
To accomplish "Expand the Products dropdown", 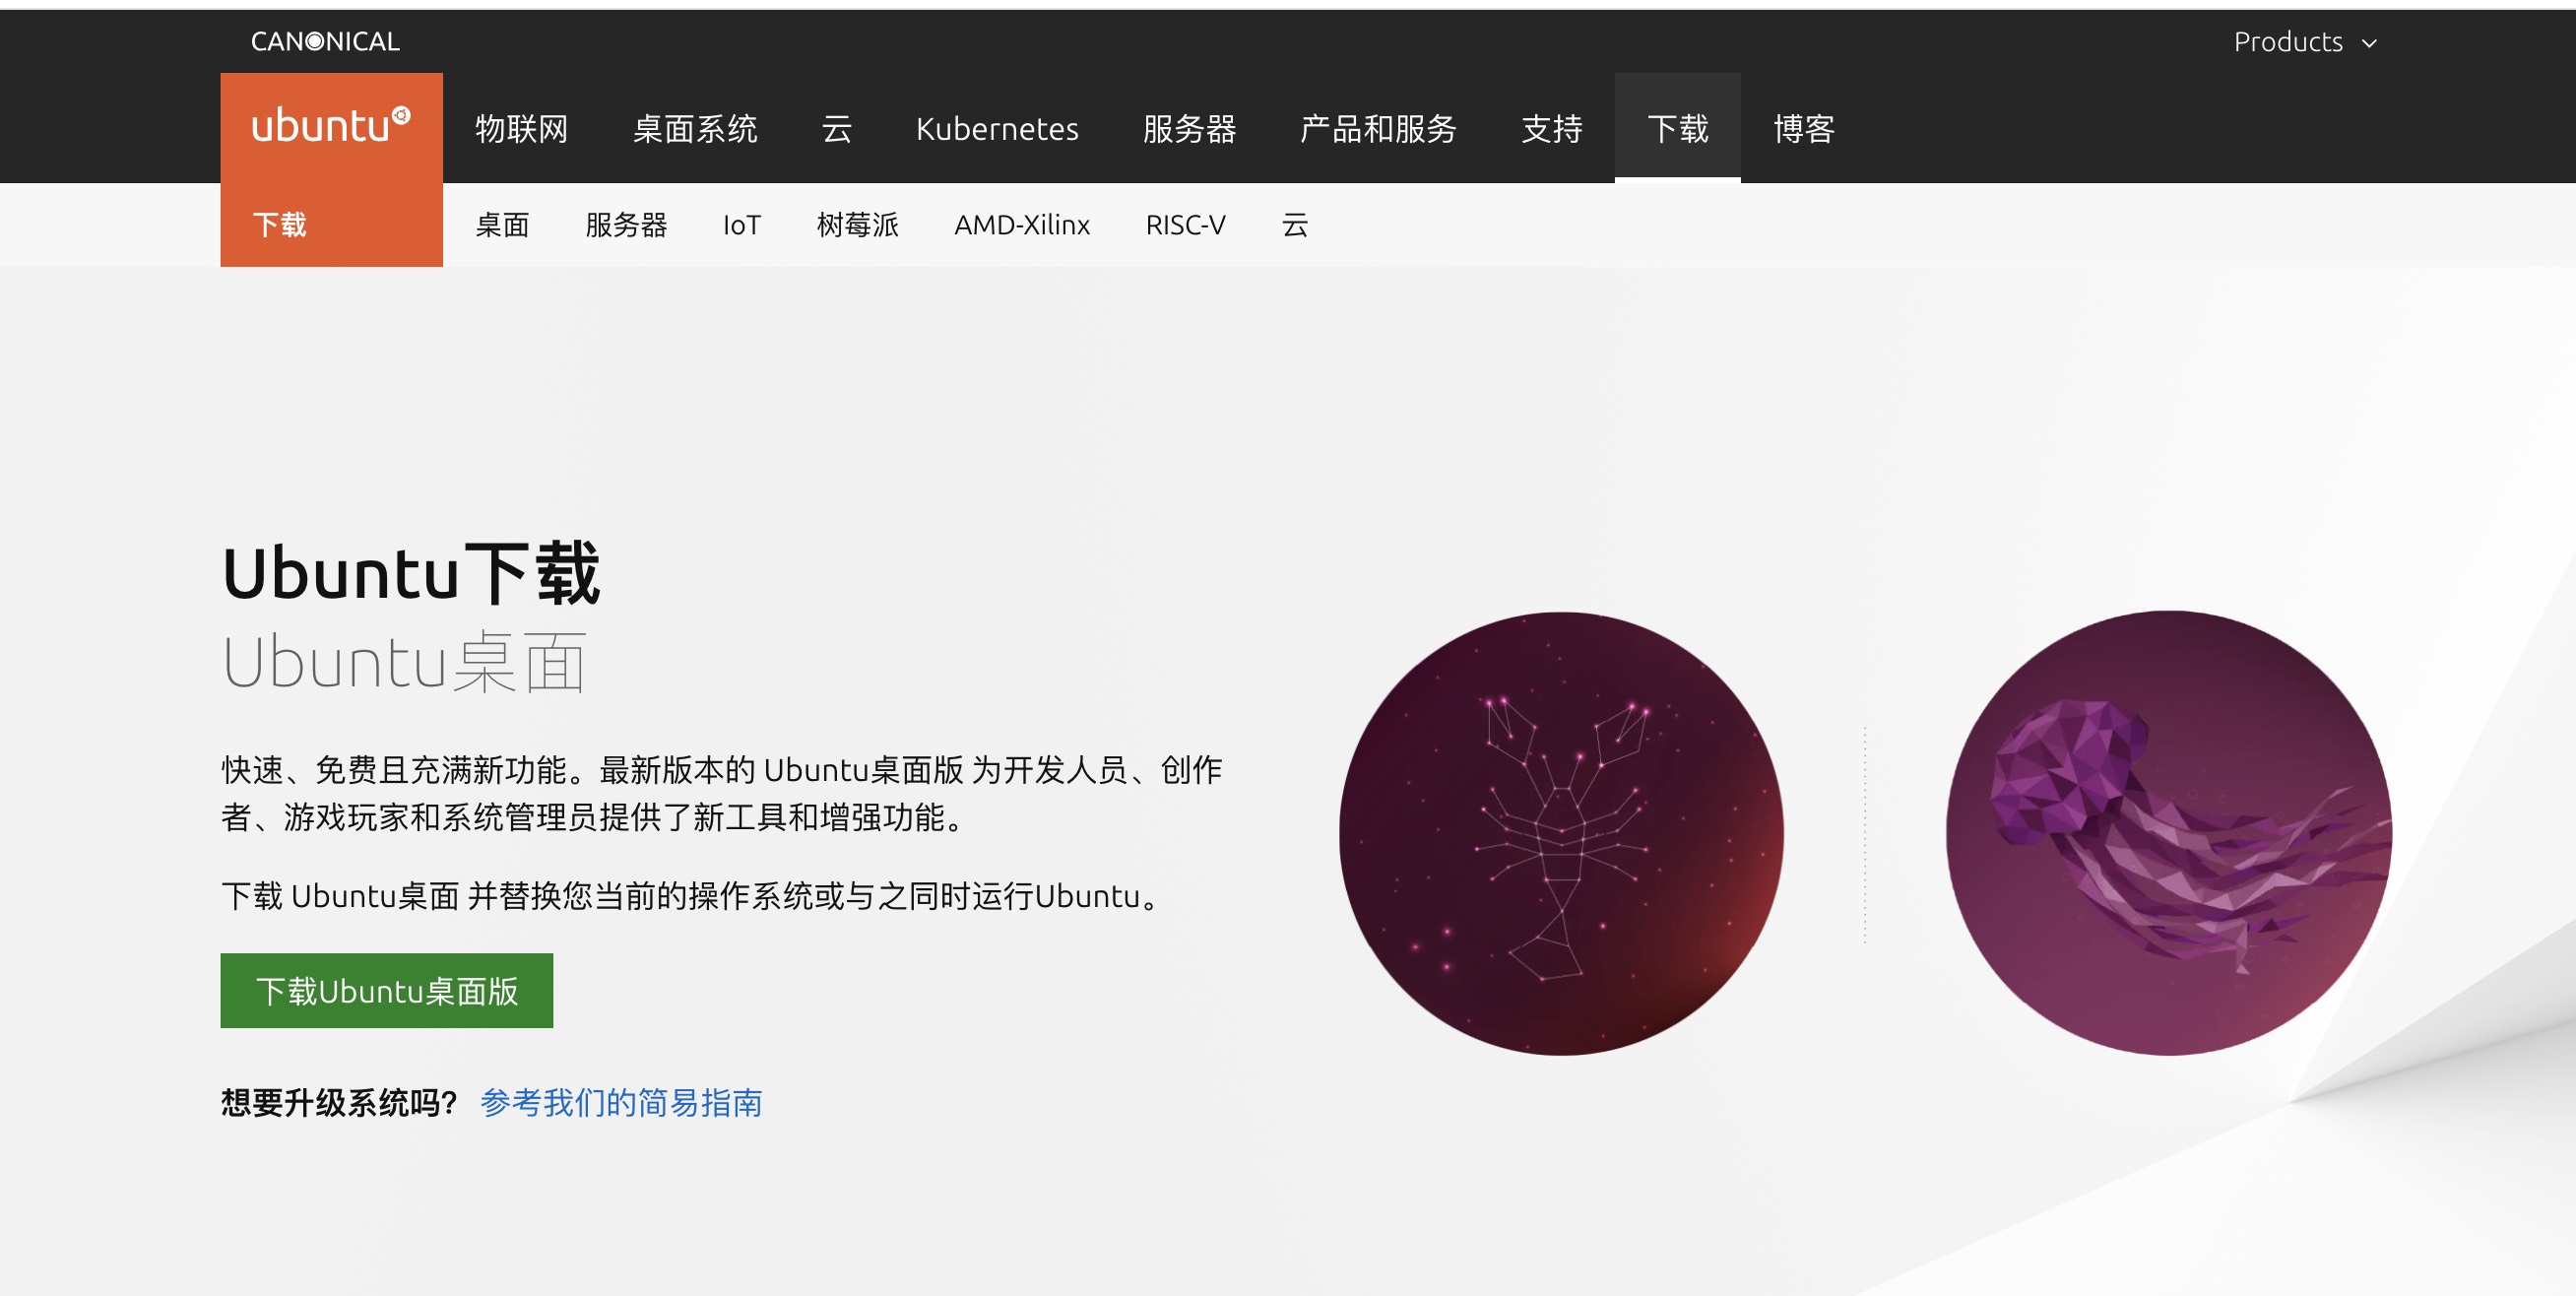I will click(2302, 41).
